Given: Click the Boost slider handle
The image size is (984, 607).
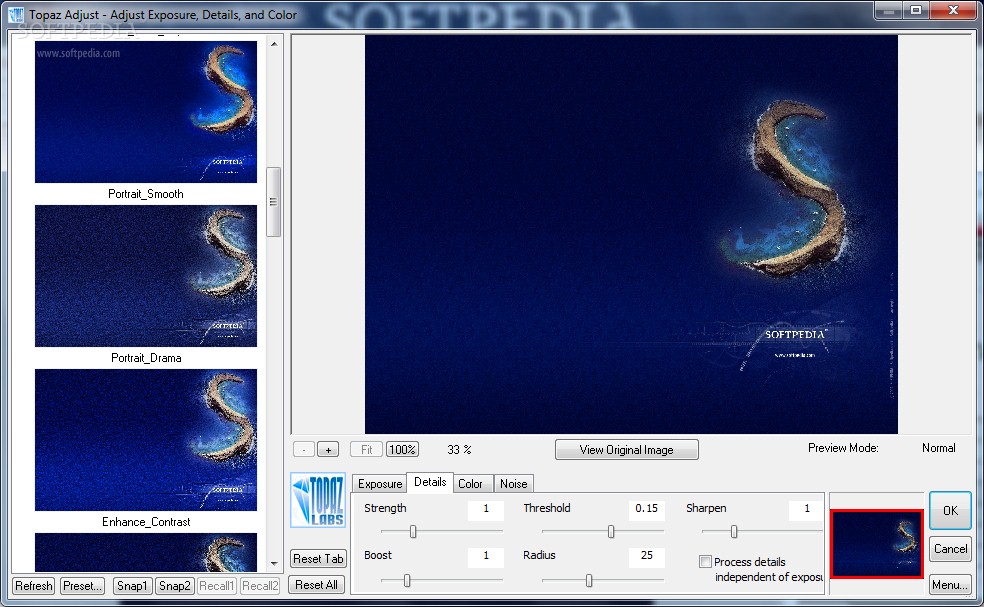Looking at the screenshot, I should (407, 581).
